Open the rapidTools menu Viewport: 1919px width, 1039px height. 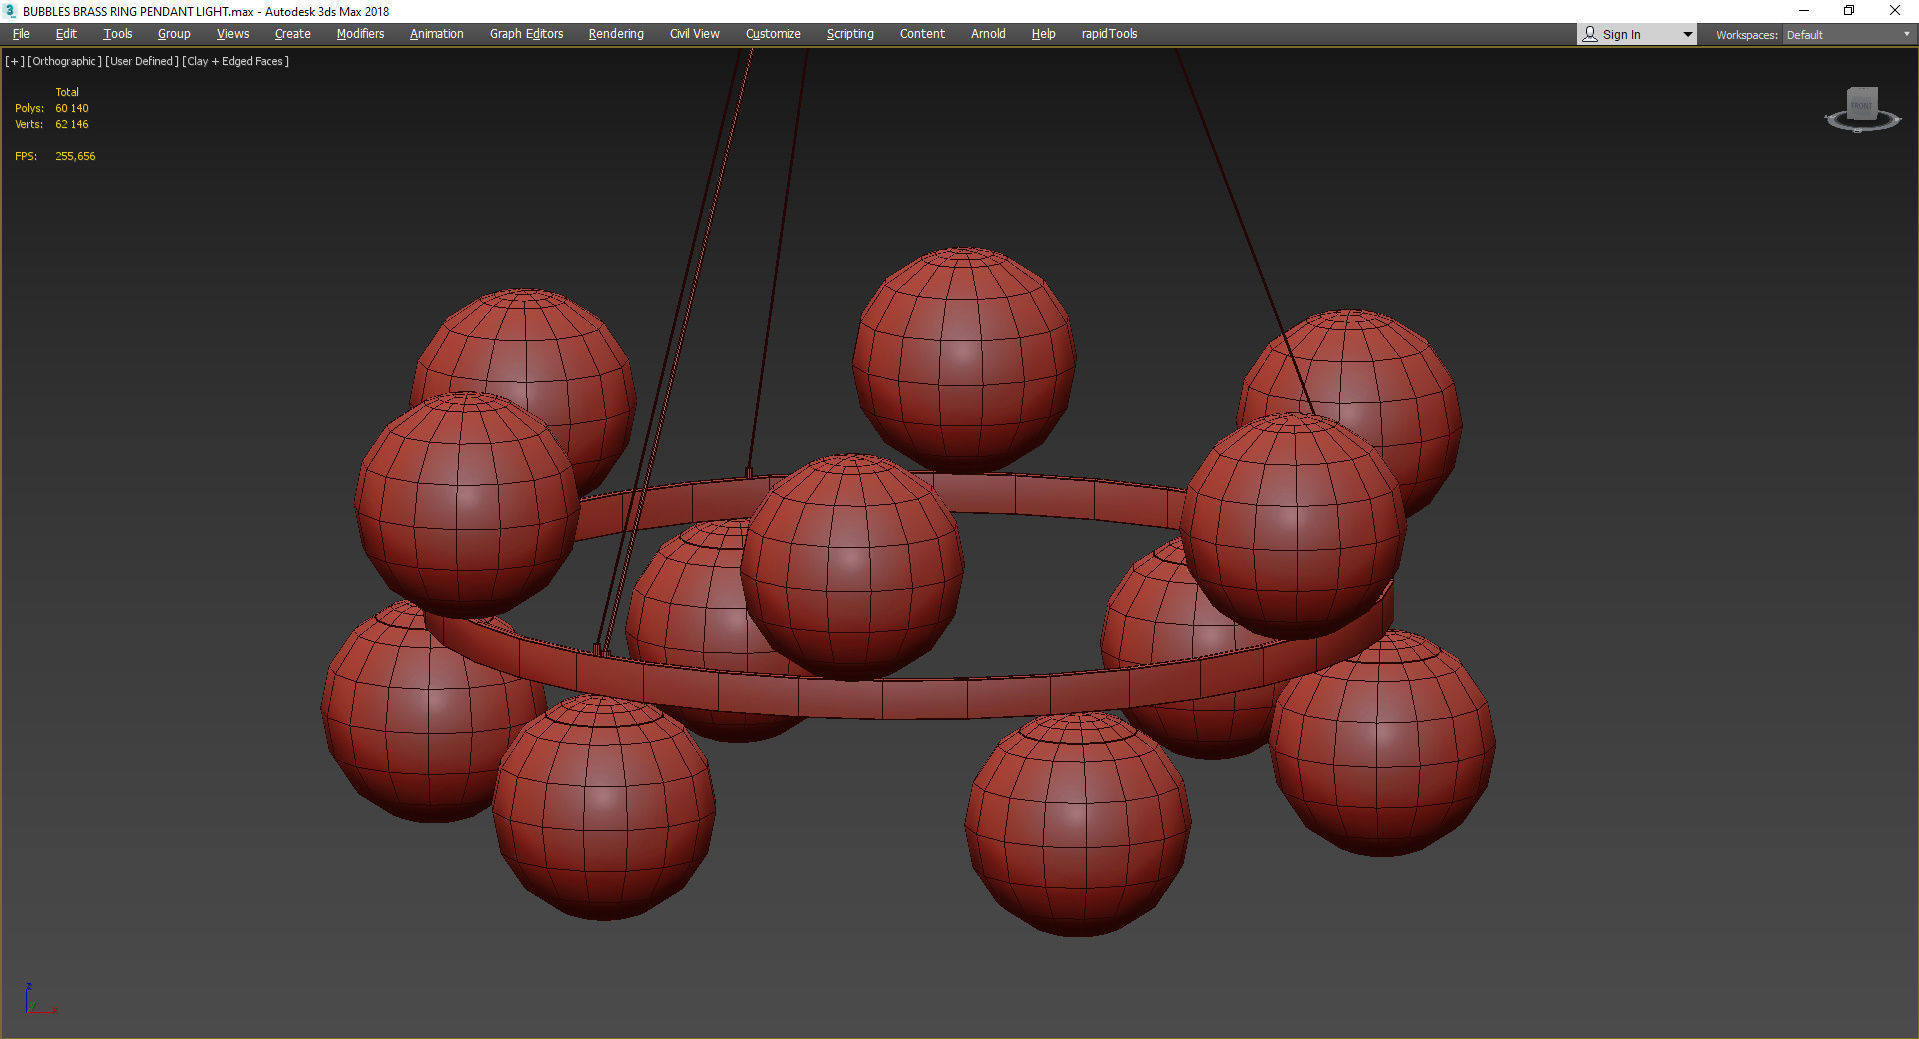coord(1109,34)
